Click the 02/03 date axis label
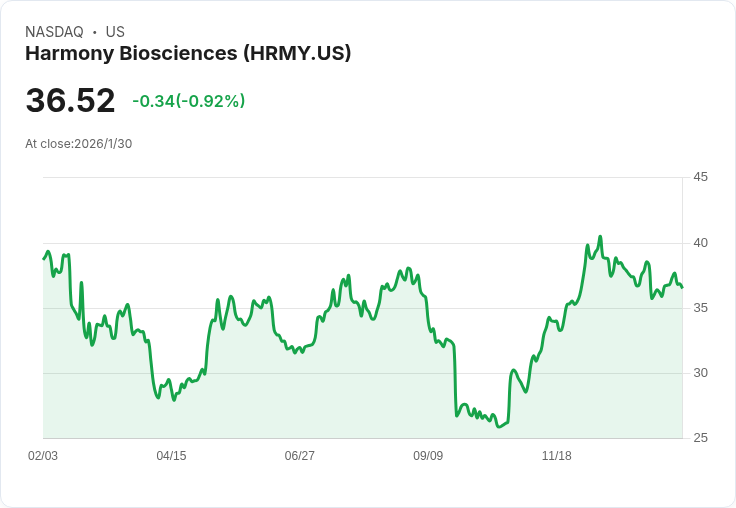736x508 pixels. pyautogui.click(x=43, y=455)
